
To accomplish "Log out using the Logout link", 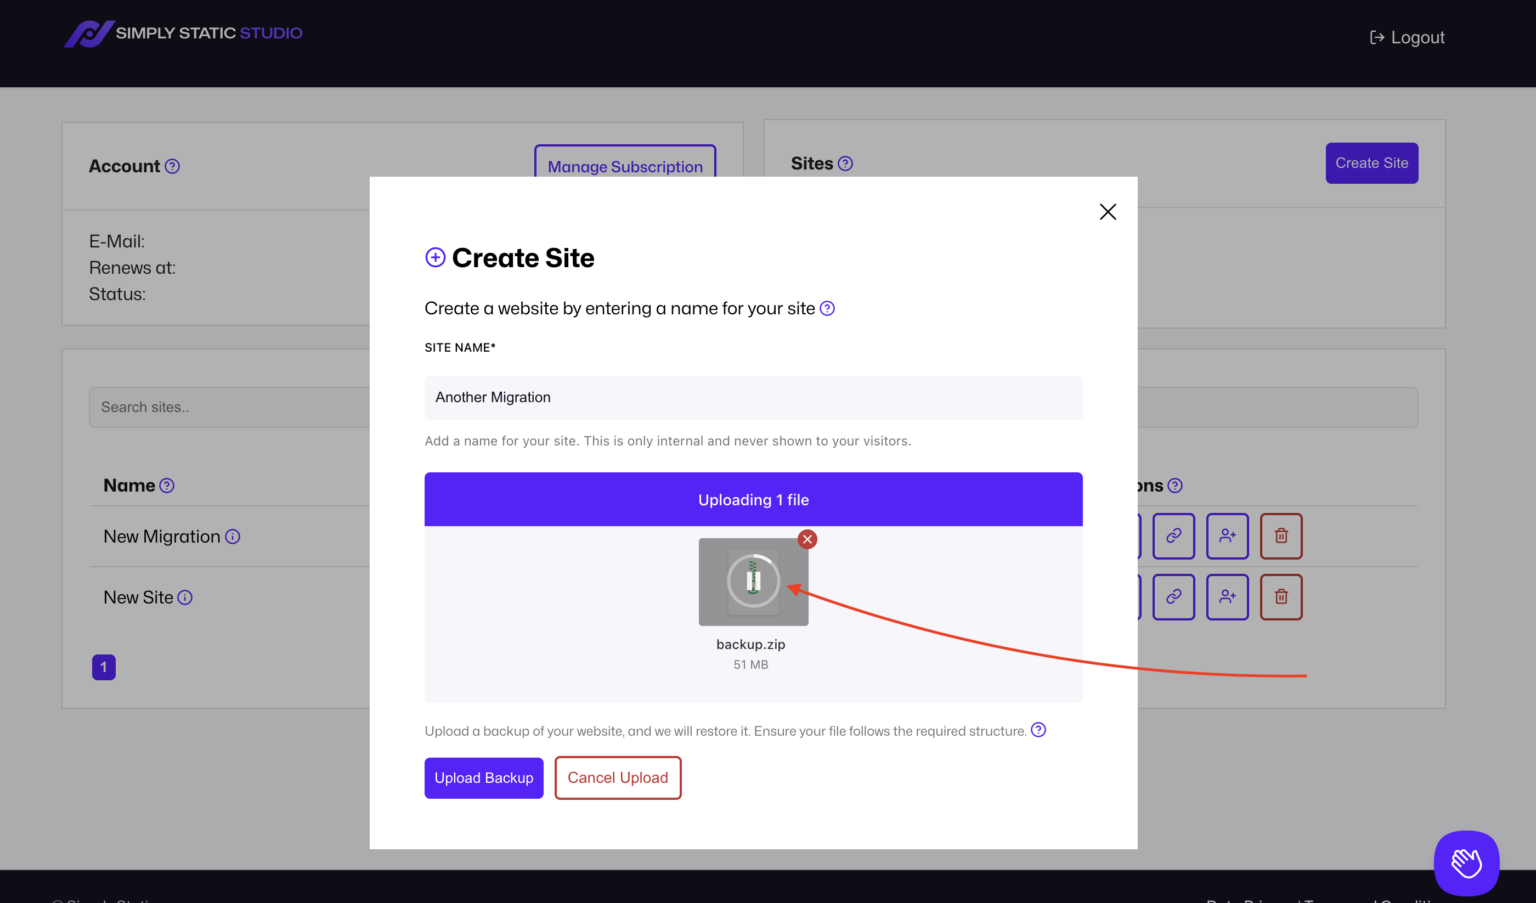I will coord(1407,38).
